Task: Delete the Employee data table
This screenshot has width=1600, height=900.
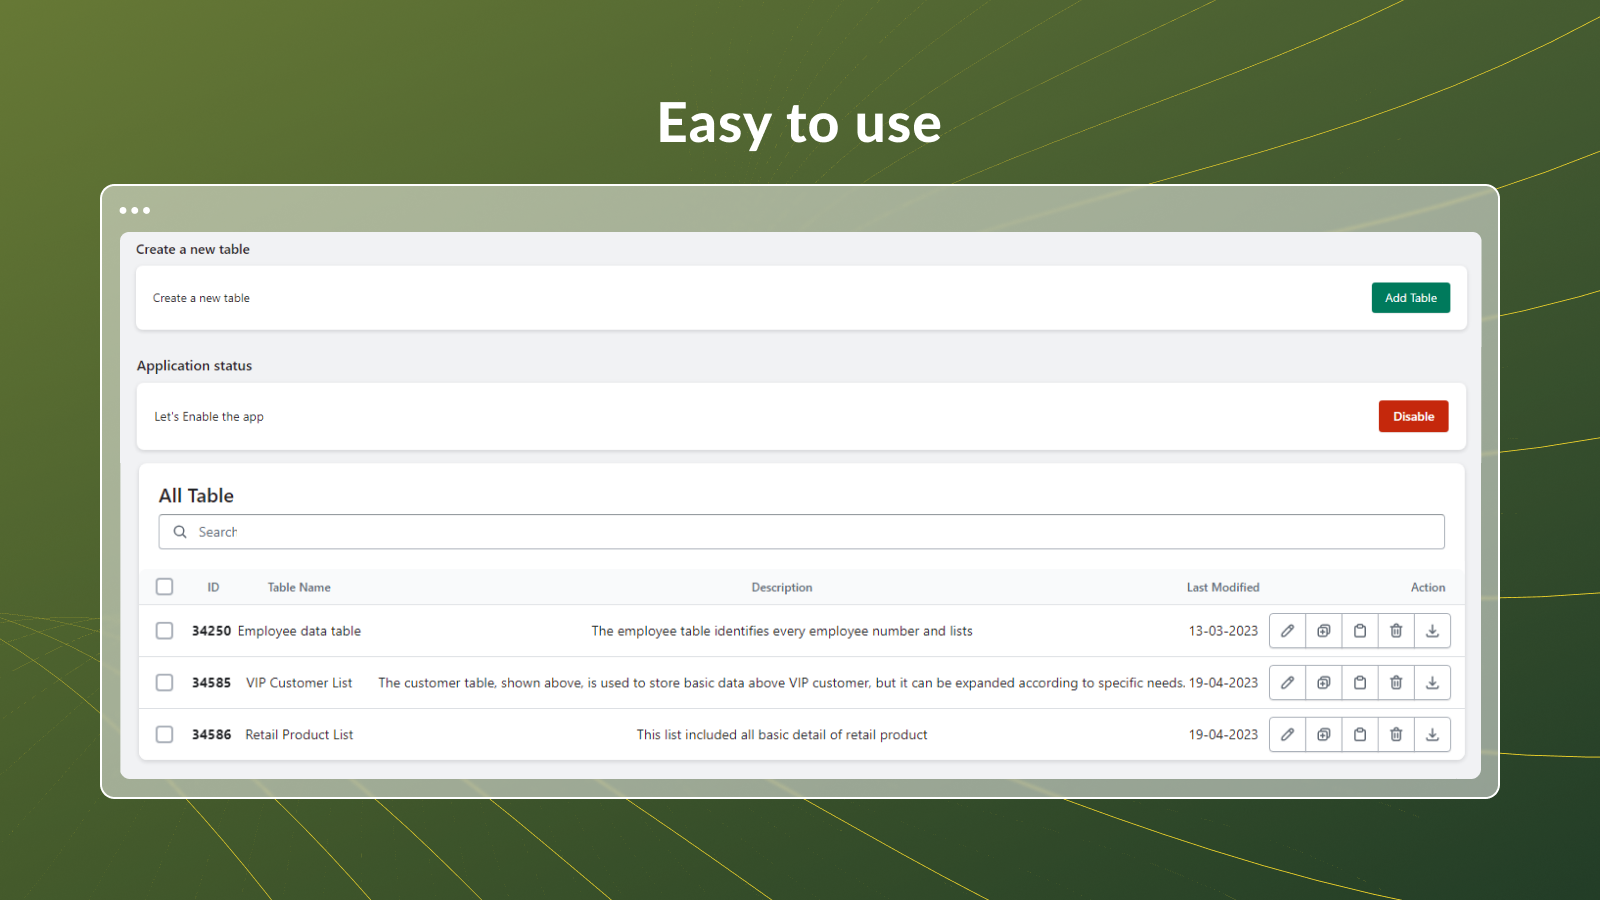Action: click(1396, 631)
